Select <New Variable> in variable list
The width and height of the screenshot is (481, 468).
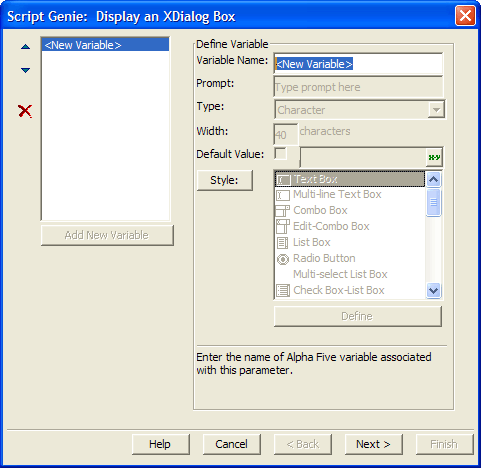click(105, 45)
